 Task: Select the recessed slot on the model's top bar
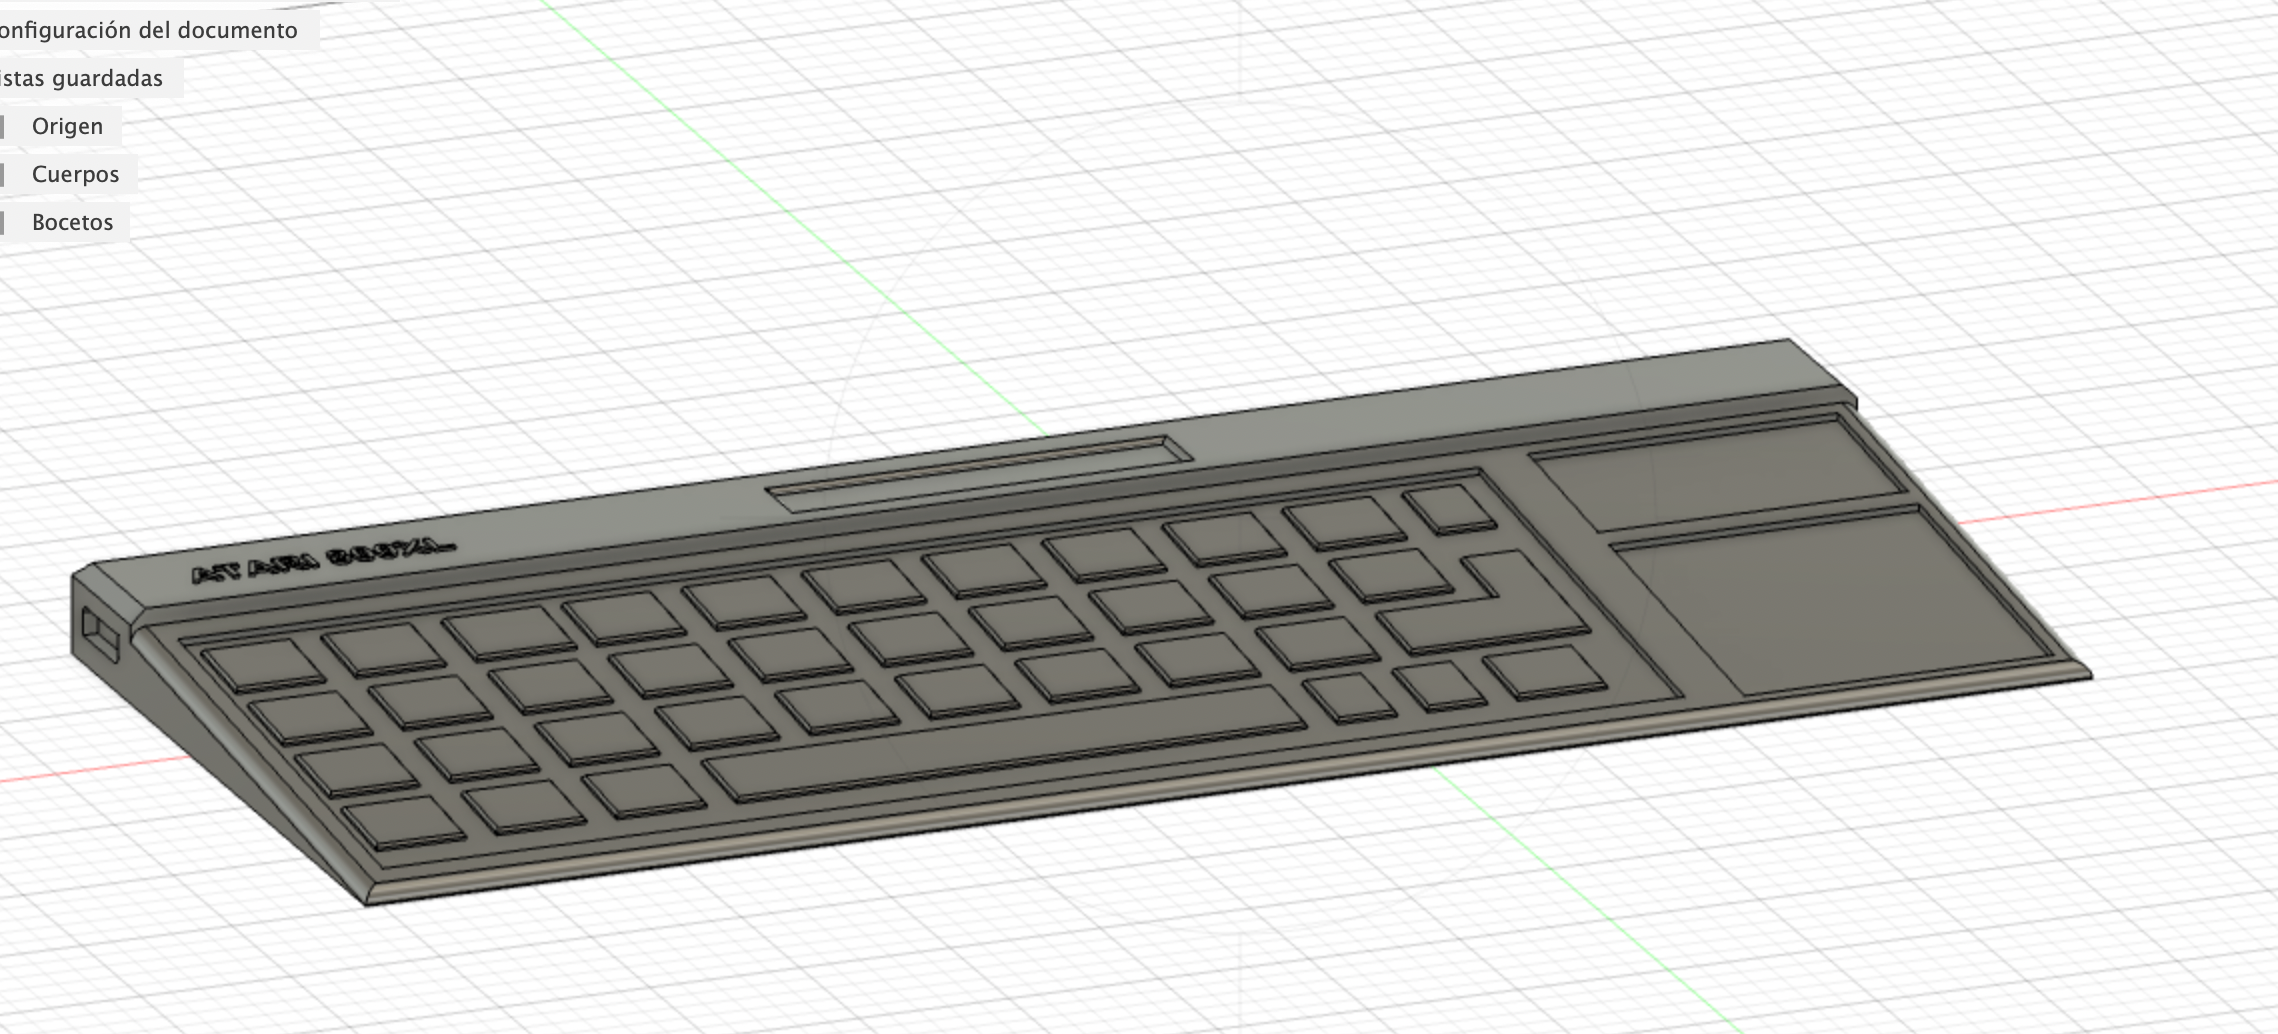(978, 473)
